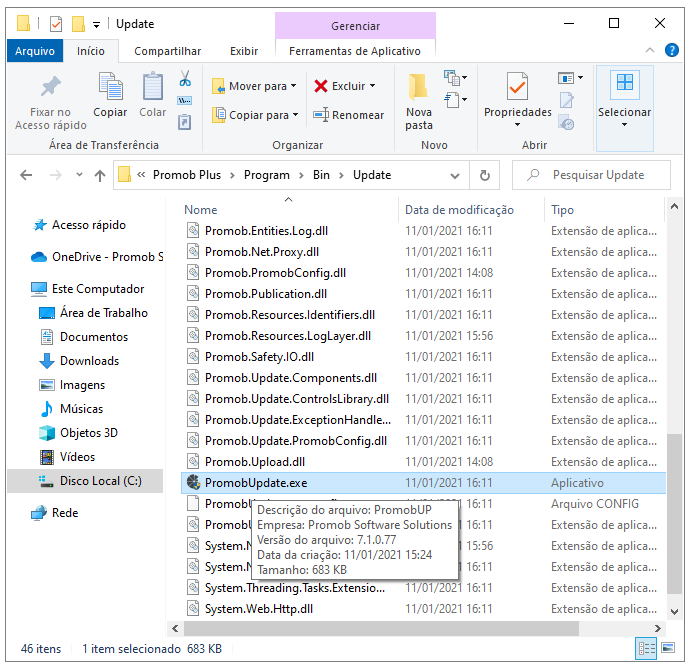Click Pin to Quick Access (Fixar no Acesso rápido)
The height and width of the screenshot is (670, 693).
[x=50, y=103]
